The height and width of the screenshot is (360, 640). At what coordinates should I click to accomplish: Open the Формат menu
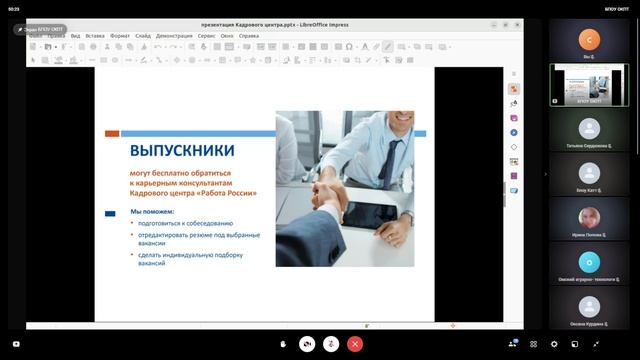[120, 36]
